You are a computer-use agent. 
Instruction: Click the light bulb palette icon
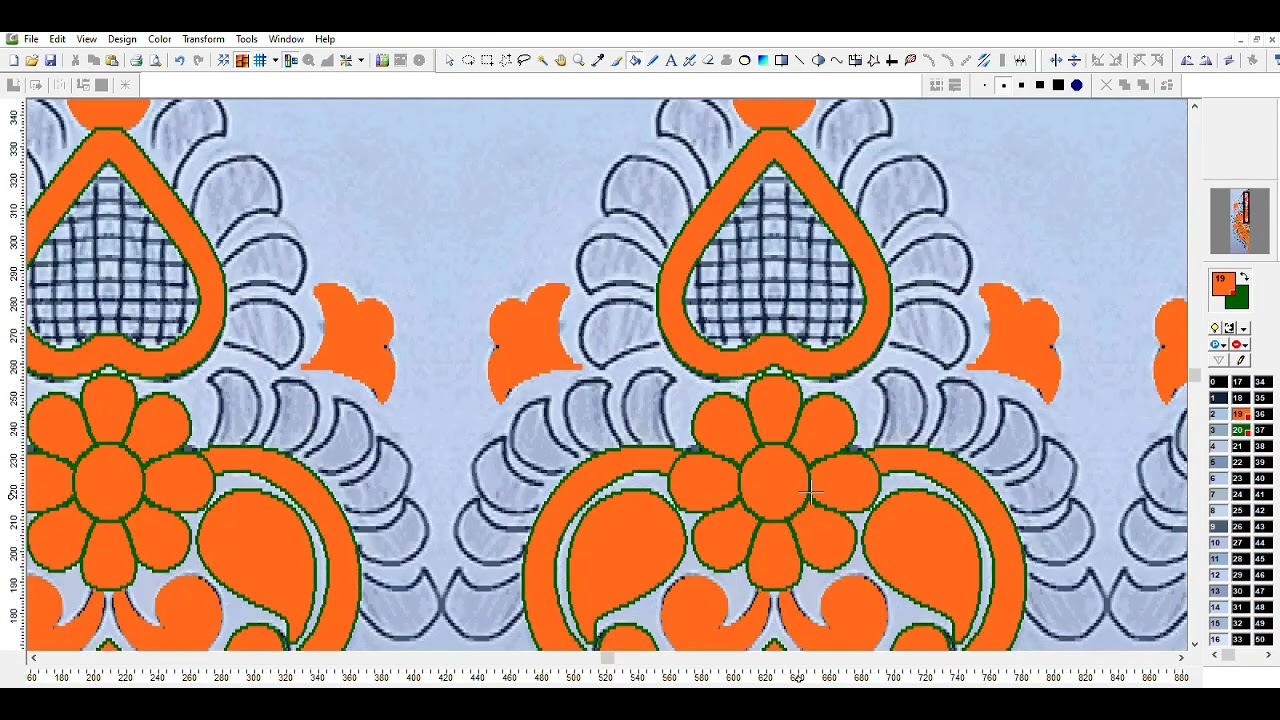[x=1215, y=328]
